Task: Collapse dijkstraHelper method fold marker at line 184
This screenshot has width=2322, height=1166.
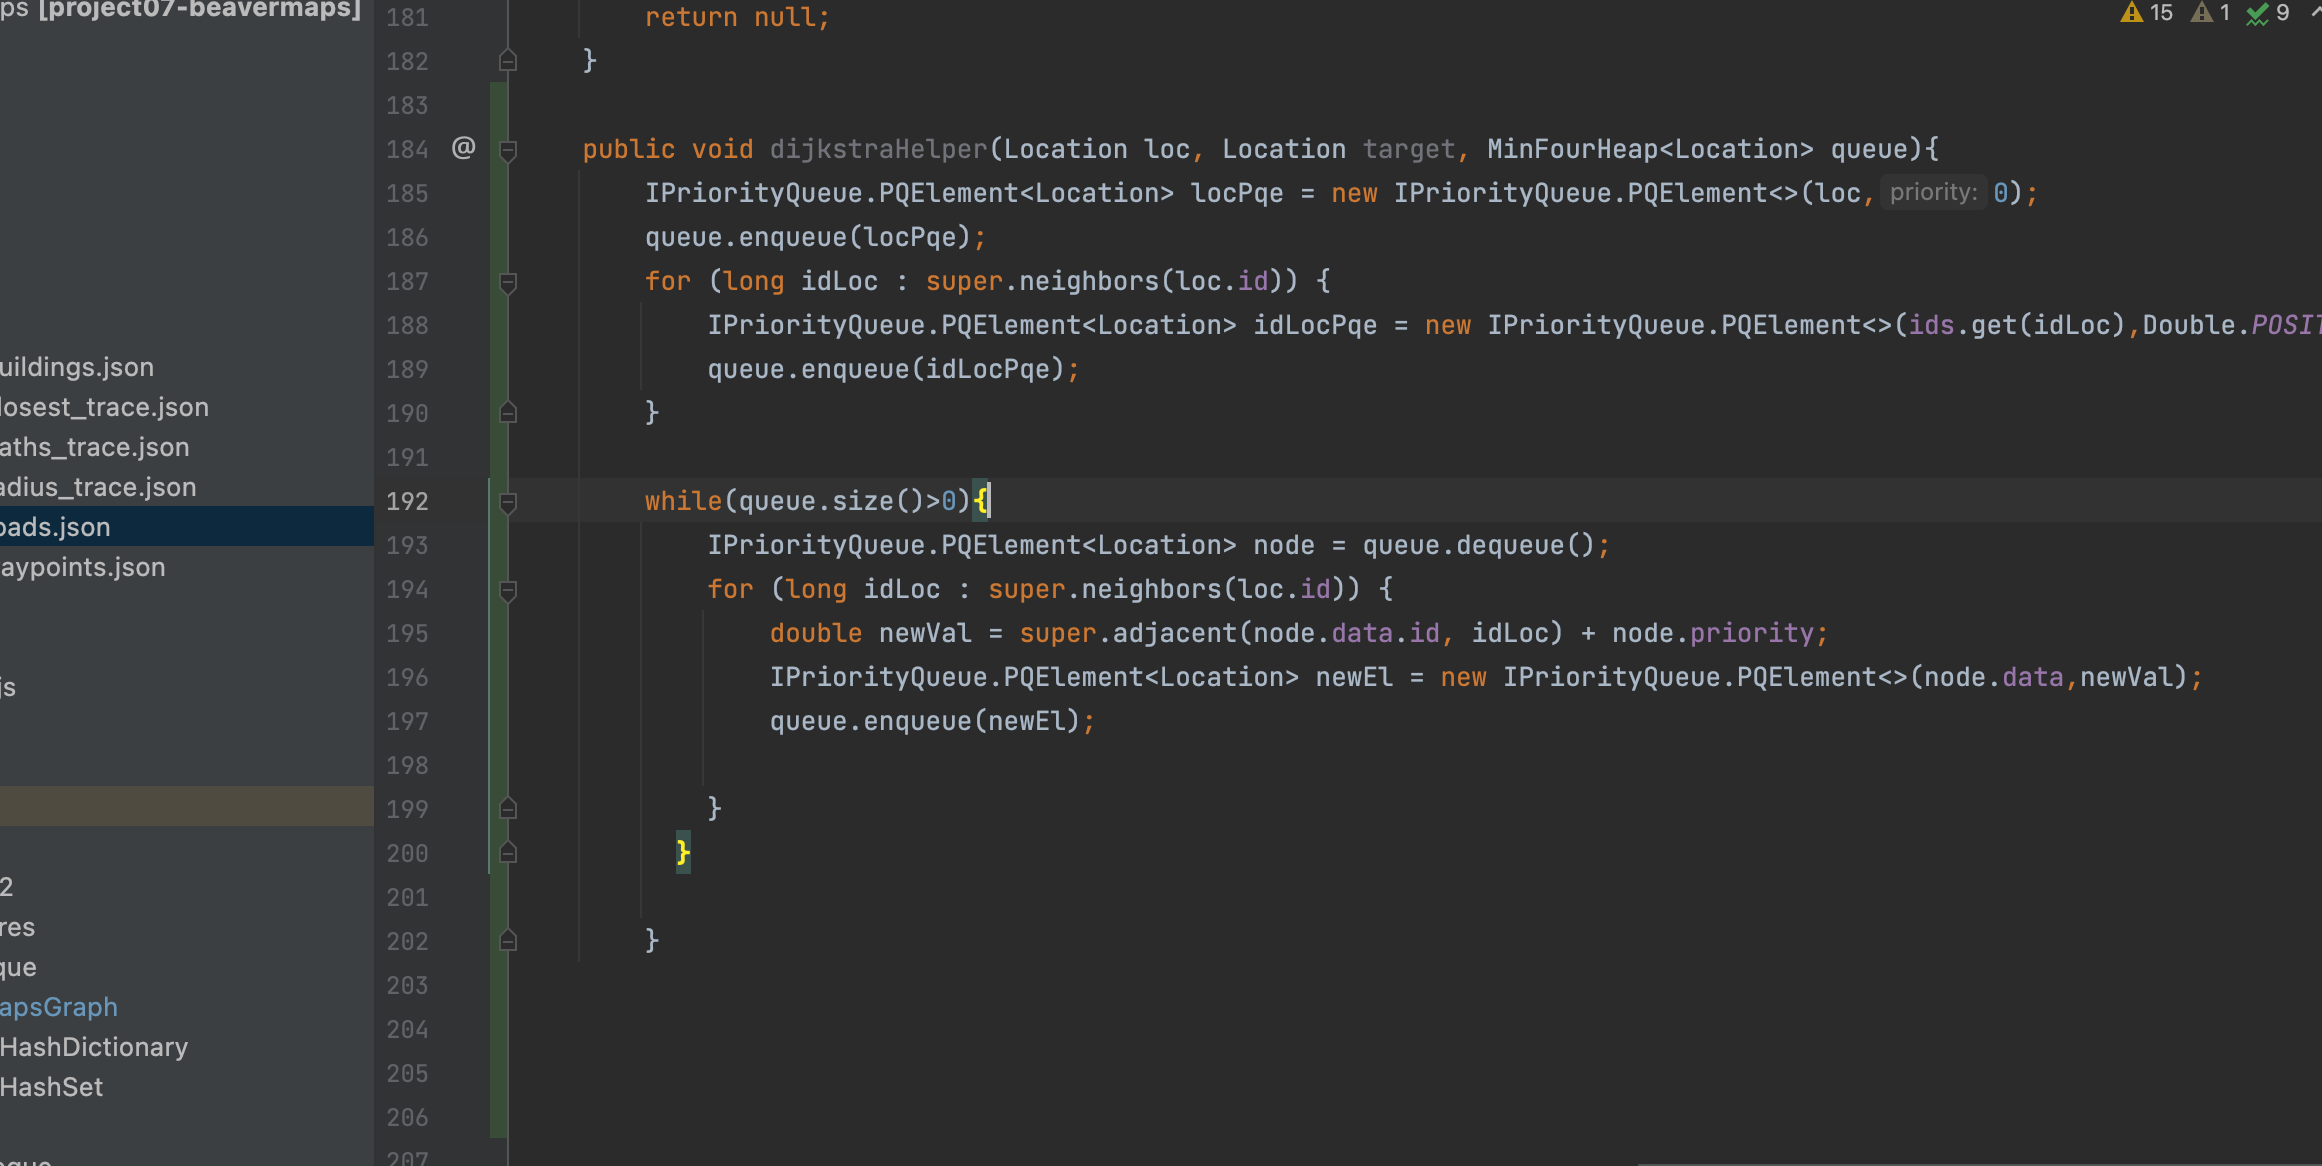Action: (x=508, y=150)
